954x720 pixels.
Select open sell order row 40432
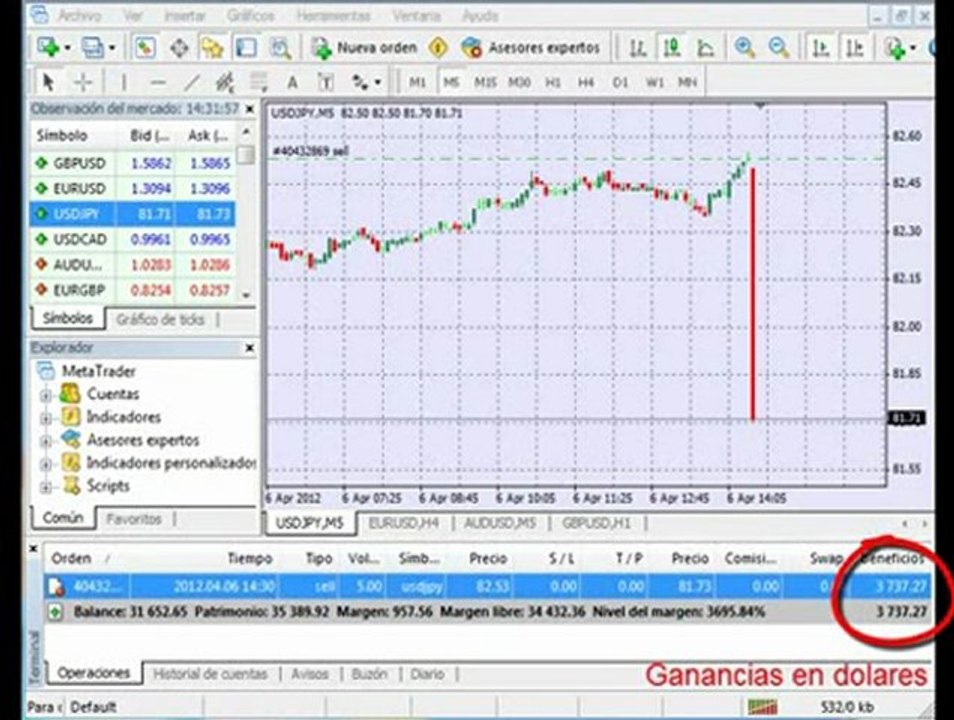click(487, 586)
